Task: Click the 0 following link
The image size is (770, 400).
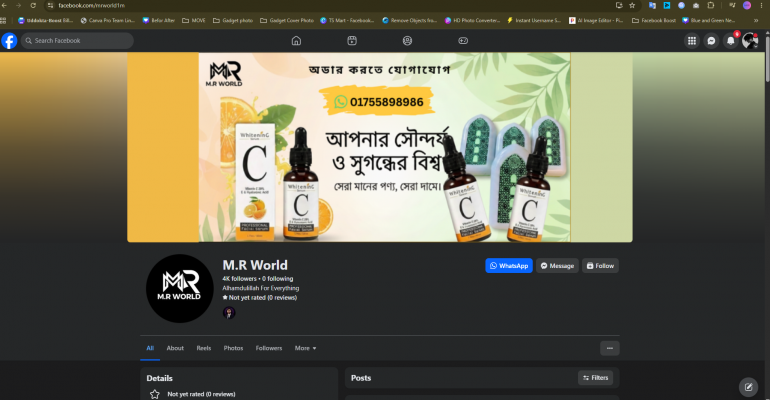Action: tap(277, 278)
